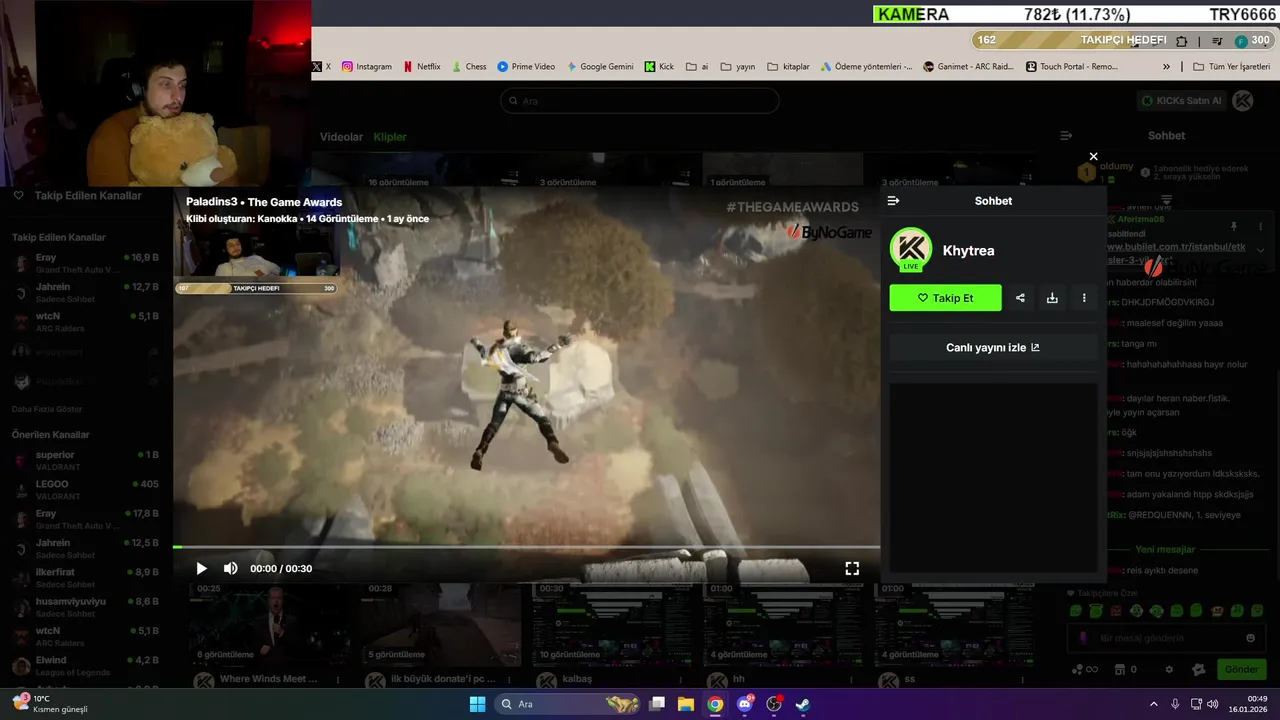Open Instagram bookmark
Screen dimensions: 1280x720
click(x=366, y=67)
